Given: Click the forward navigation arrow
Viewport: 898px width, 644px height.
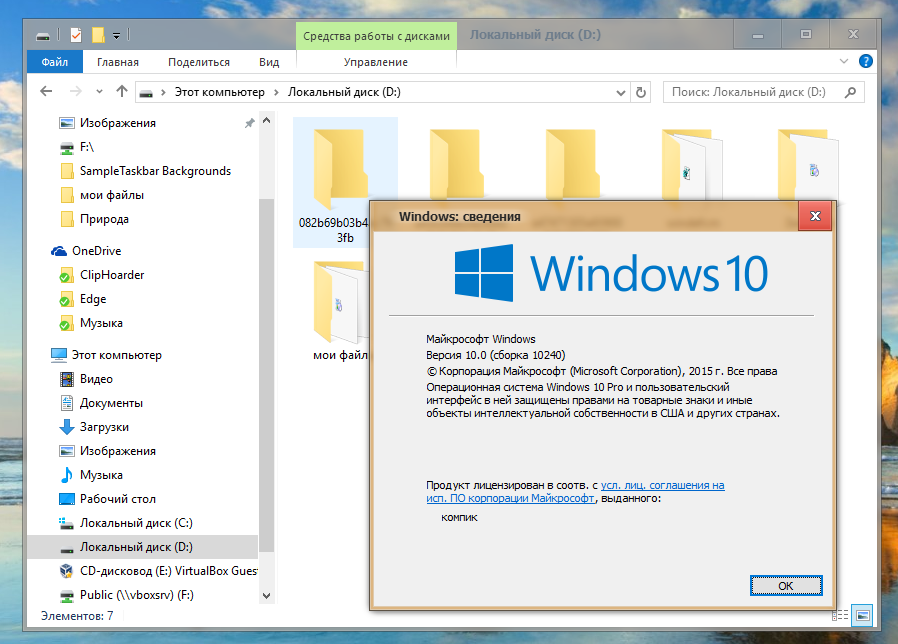Looking at the screenshot, I should click(x=76, y=92).
